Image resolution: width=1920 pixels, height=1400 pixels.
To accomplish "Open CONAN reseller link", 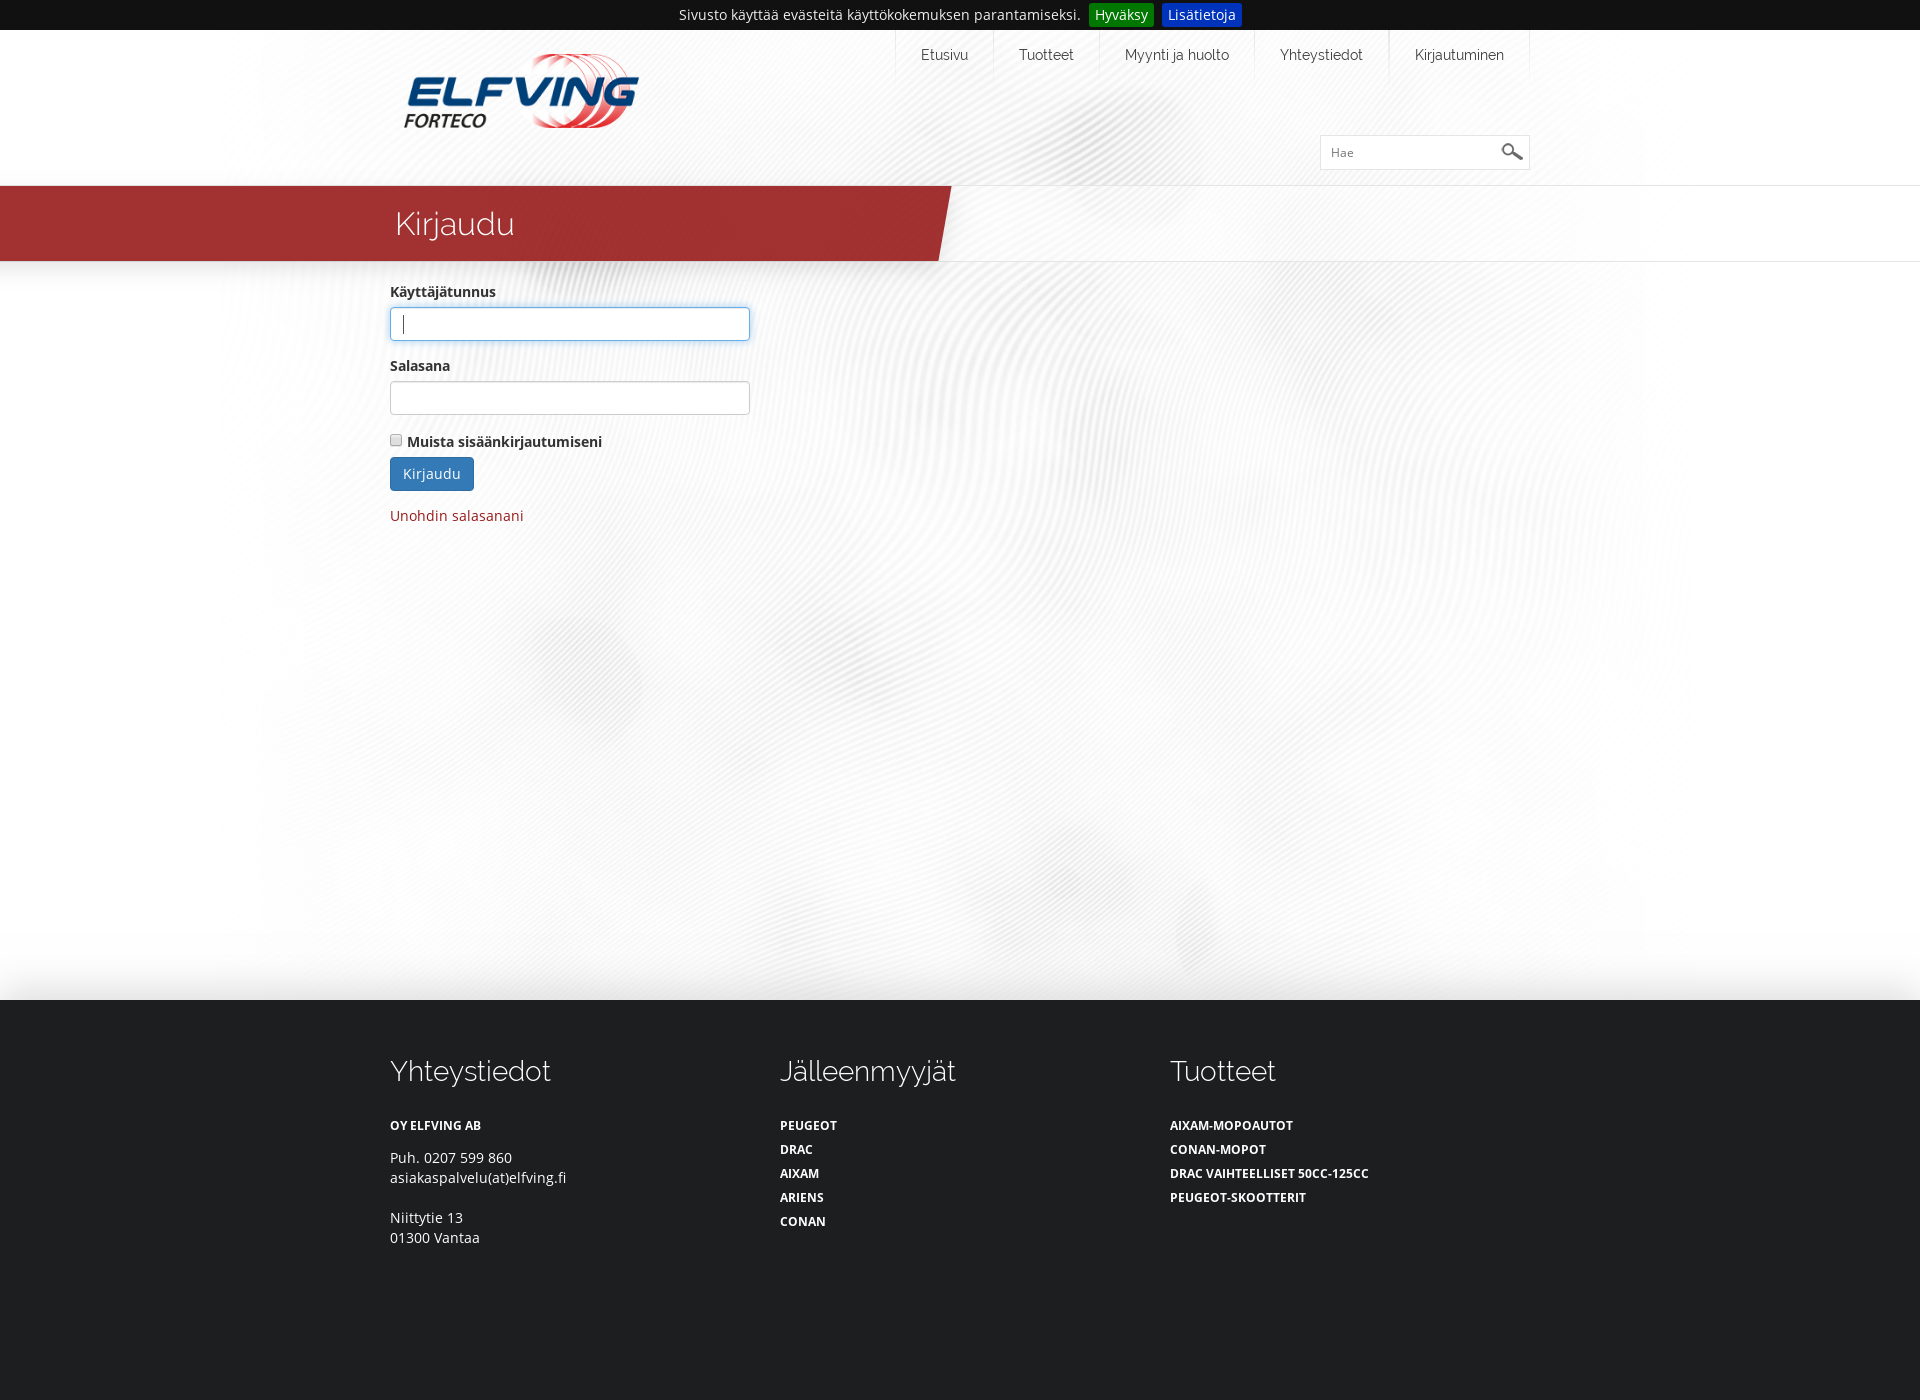I will (x=803, y=1222).
